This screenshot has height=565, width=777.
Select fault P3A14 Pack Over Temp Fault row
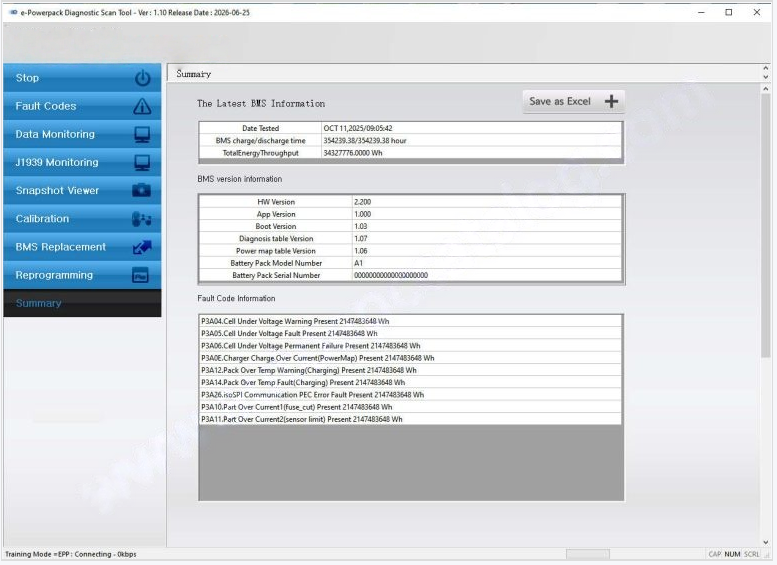coord(302,382)
